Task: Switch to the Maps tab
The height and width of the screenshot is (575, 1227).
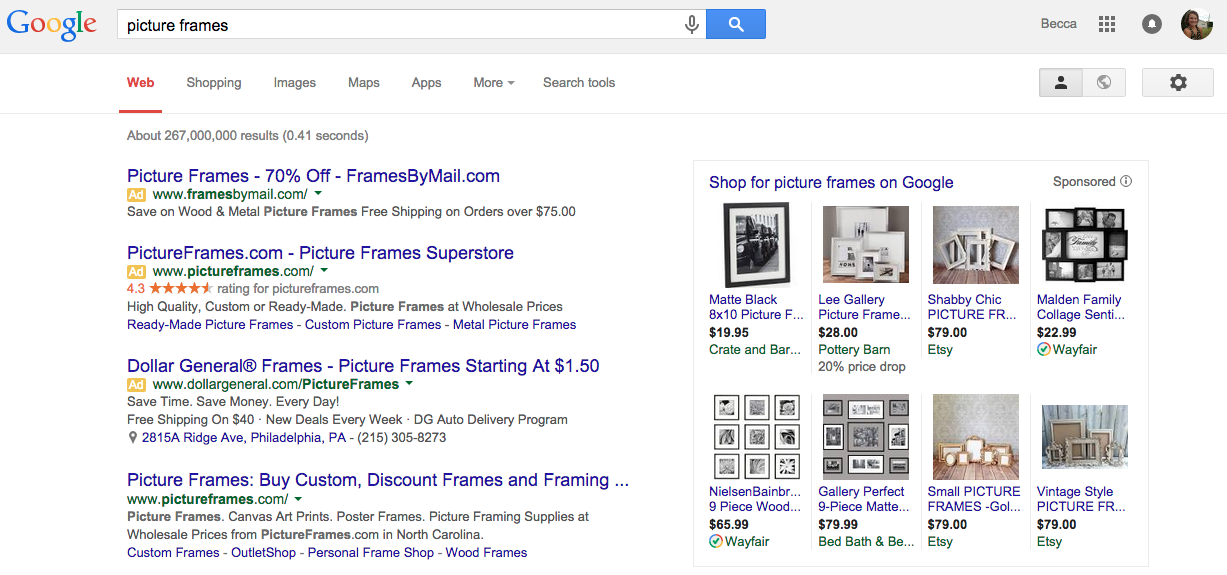Action: coord(364,83)
